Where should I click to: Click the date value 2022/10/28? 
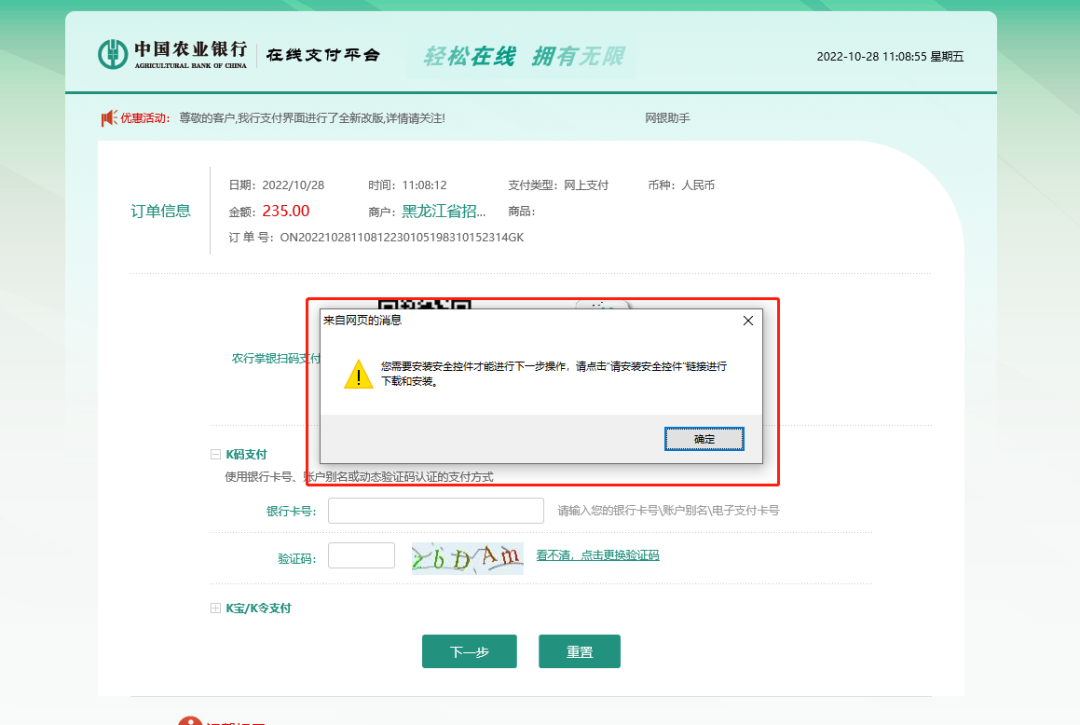tap(293, 185)
